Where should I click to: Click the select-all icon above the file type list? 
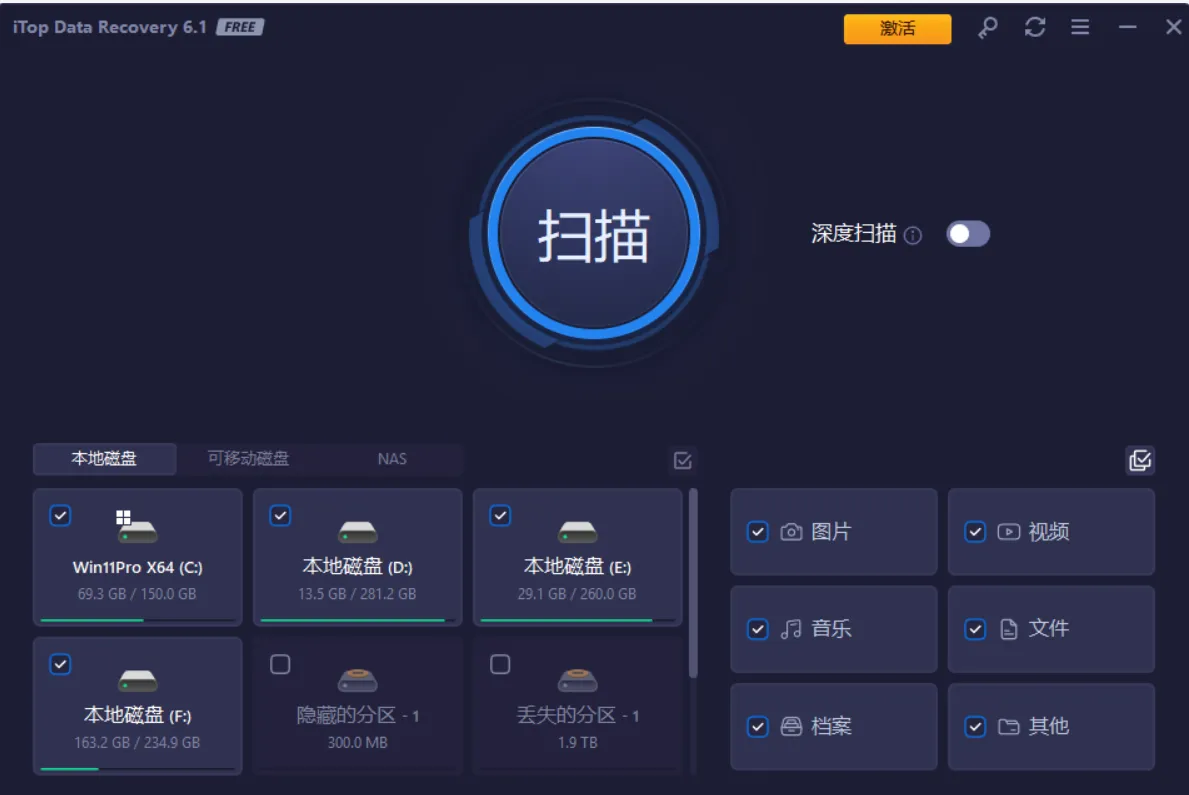coord(1139,459)
